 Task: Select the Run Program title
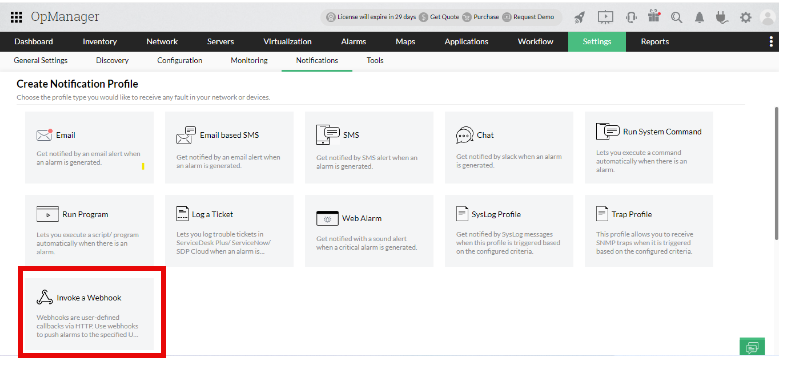click(x=85, y=214)
